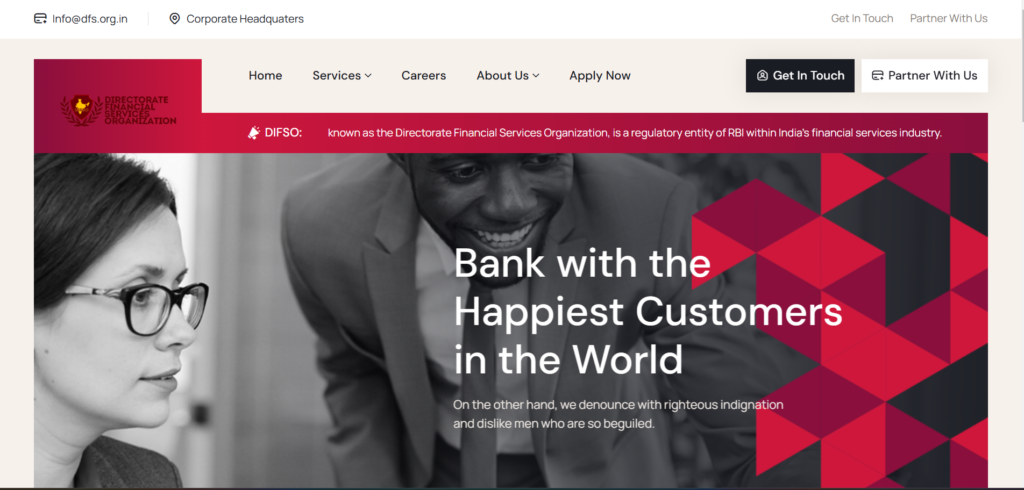Click the card icon inside the white Partner With Us button
This screenshot has width=1024, height=490.
click(878, 76)
